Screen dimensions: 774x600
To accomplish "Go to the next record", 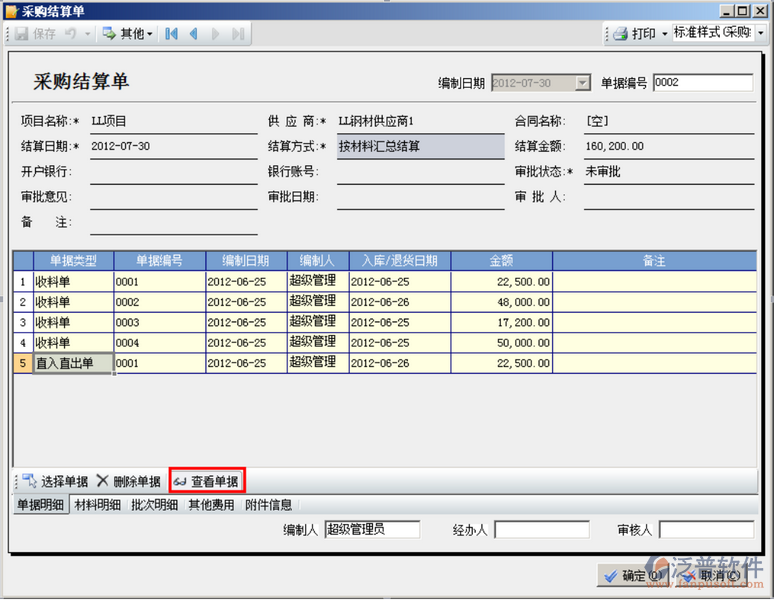I will [216, 33].
